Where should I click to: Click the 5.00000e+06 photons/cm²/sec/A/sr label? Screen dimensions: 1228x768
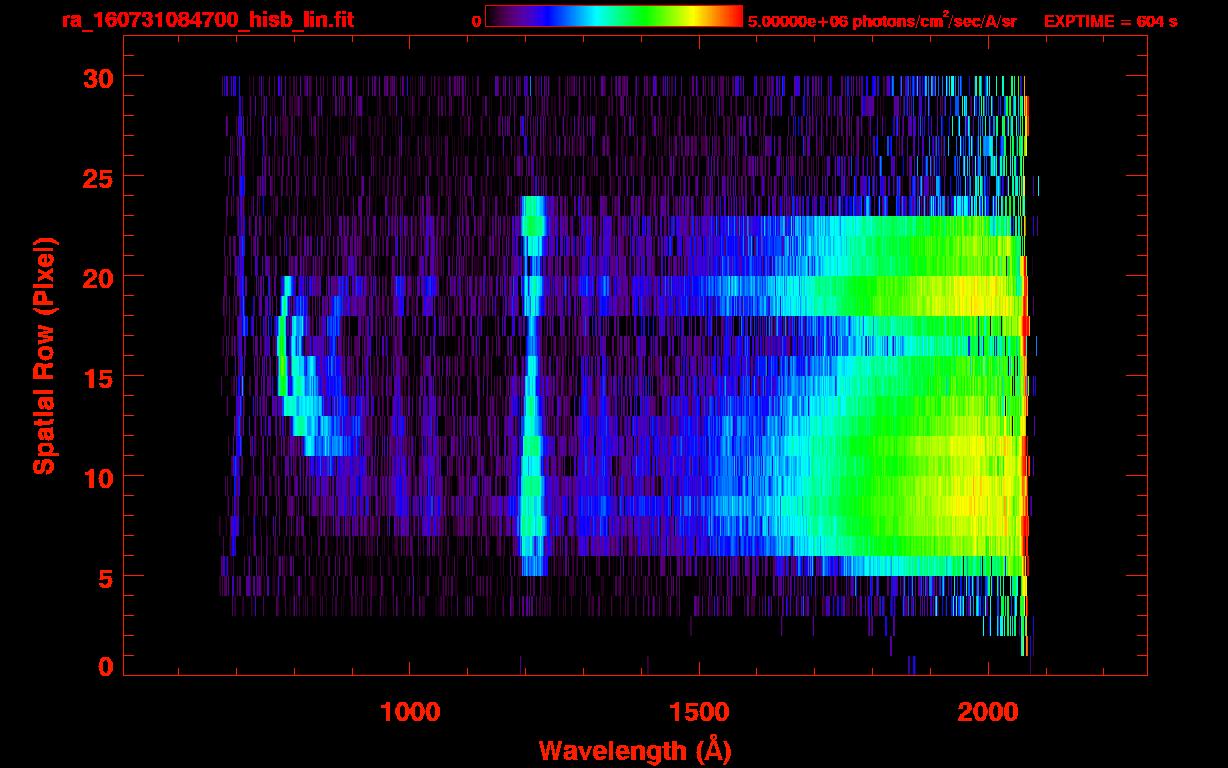coord(882,20)
